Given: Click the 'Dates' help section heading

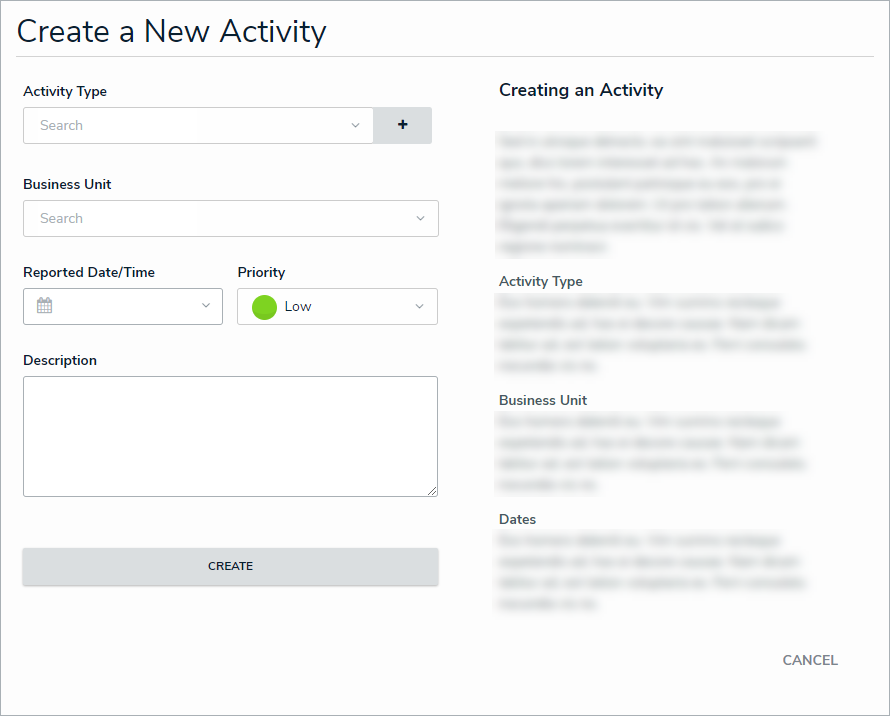Looking at the screenshot, I should (x=517, y=519).
